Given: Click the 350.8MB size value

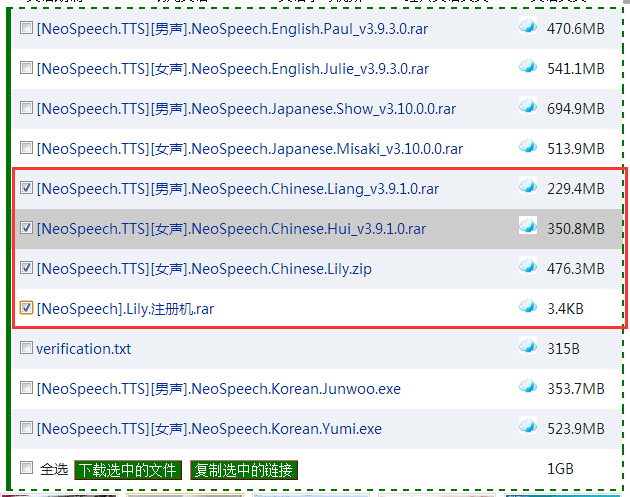Looking at the screenshot, I should coord(576,229).
